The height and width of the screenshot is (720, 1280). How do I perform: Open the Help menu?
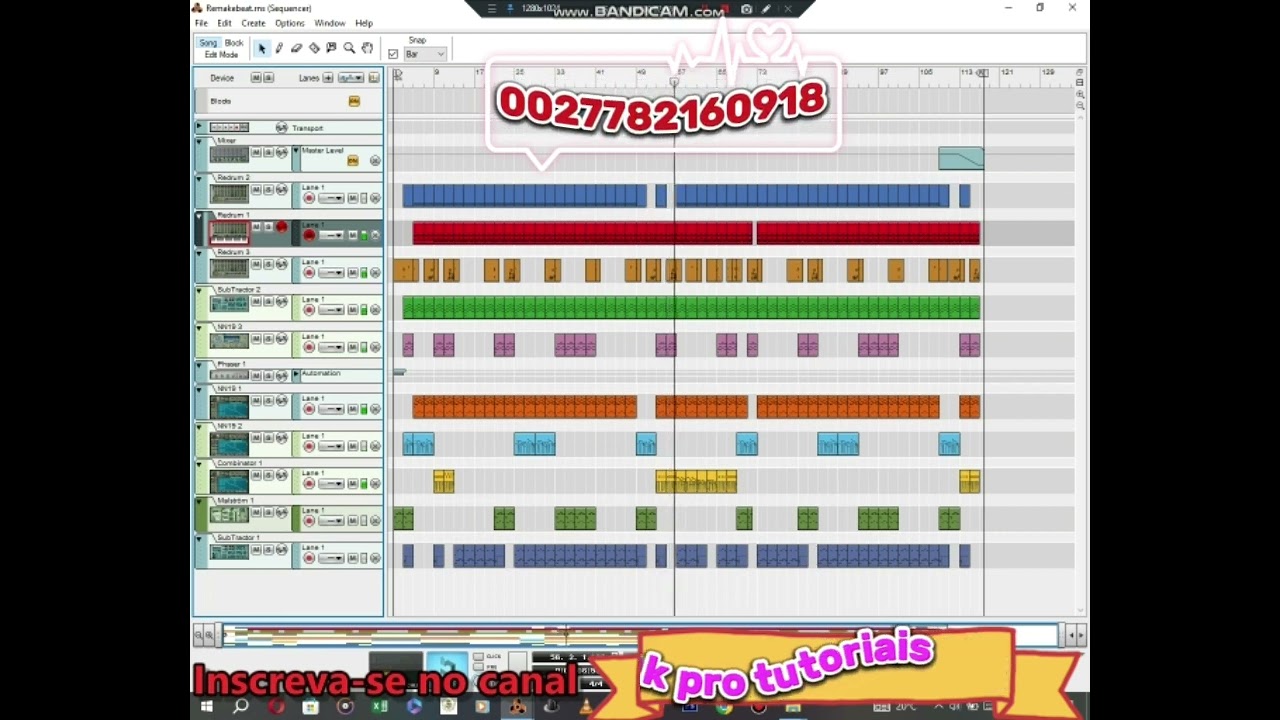(x=364, y=23)
